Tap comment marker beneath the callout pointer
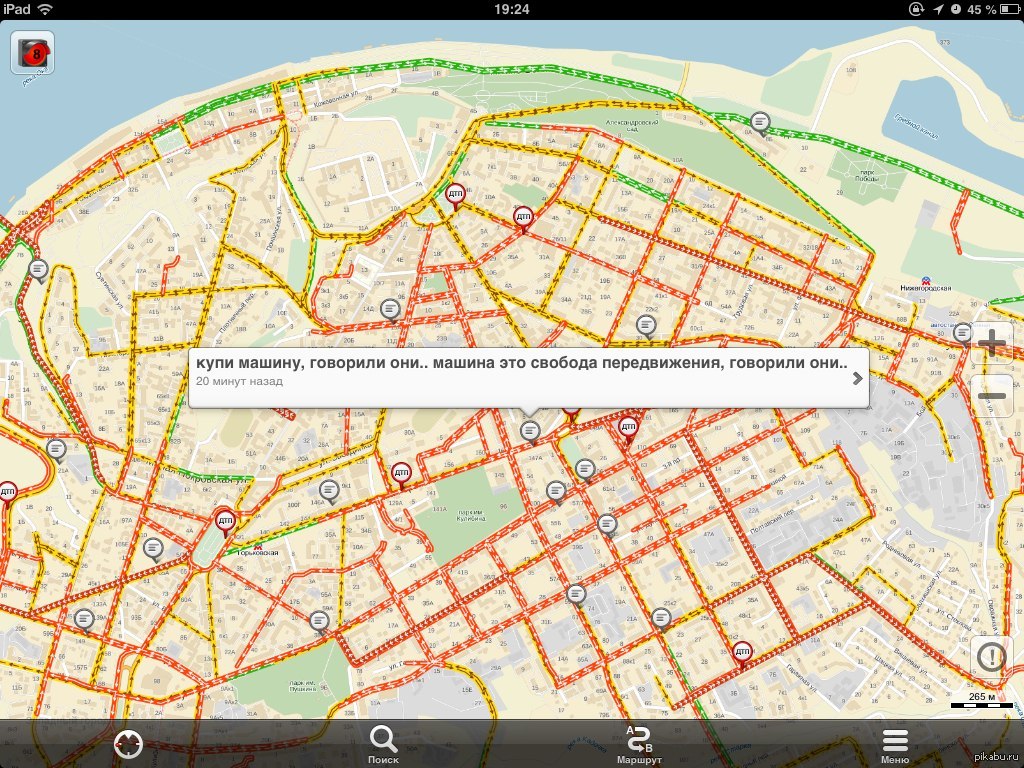Viewport: 1024px width, 768px height. click(x=530, y=430)
